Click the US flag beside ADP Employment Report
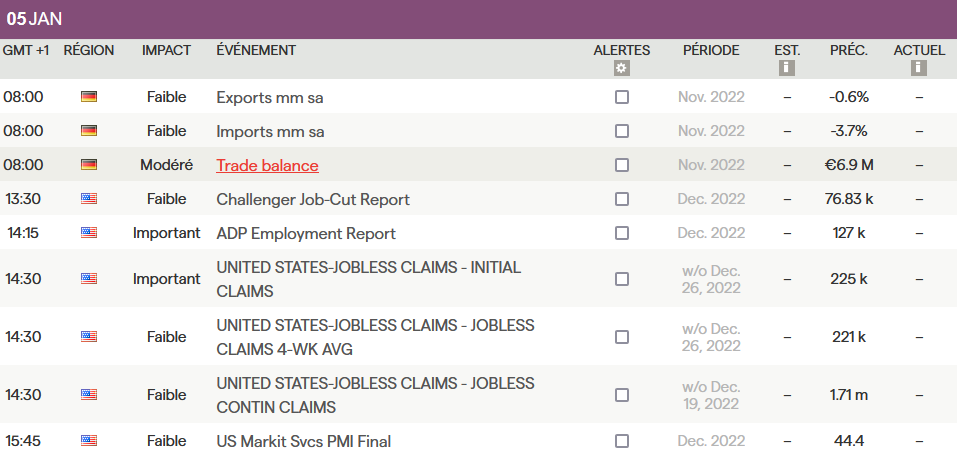The width and height of the screenshot is (958, 464). [x=89, y=233]
